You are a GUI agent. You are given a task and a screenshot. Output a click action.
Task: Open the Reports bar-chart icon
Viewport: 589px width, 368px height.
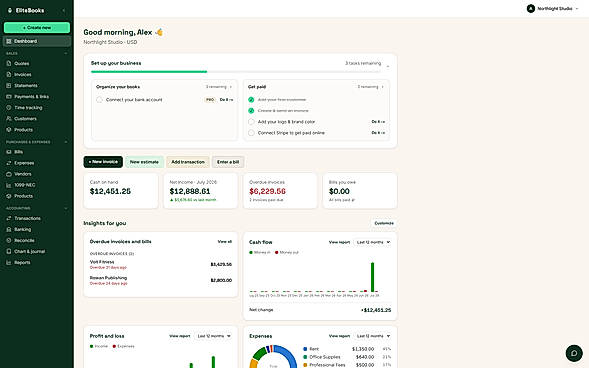point(9,262)
